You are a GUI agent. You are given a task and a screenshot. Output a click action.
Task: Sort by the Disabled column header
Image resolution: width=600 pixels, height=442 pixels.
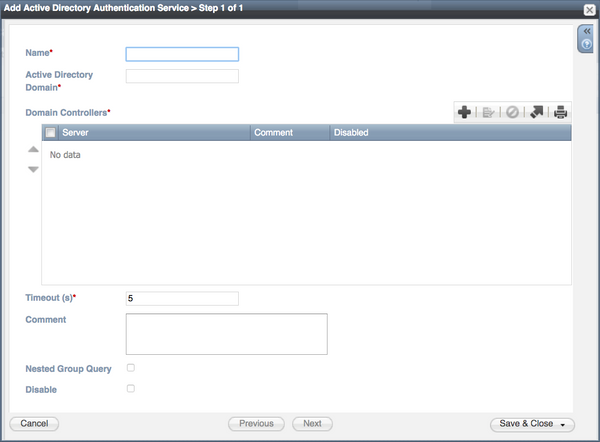coord(450,132)
